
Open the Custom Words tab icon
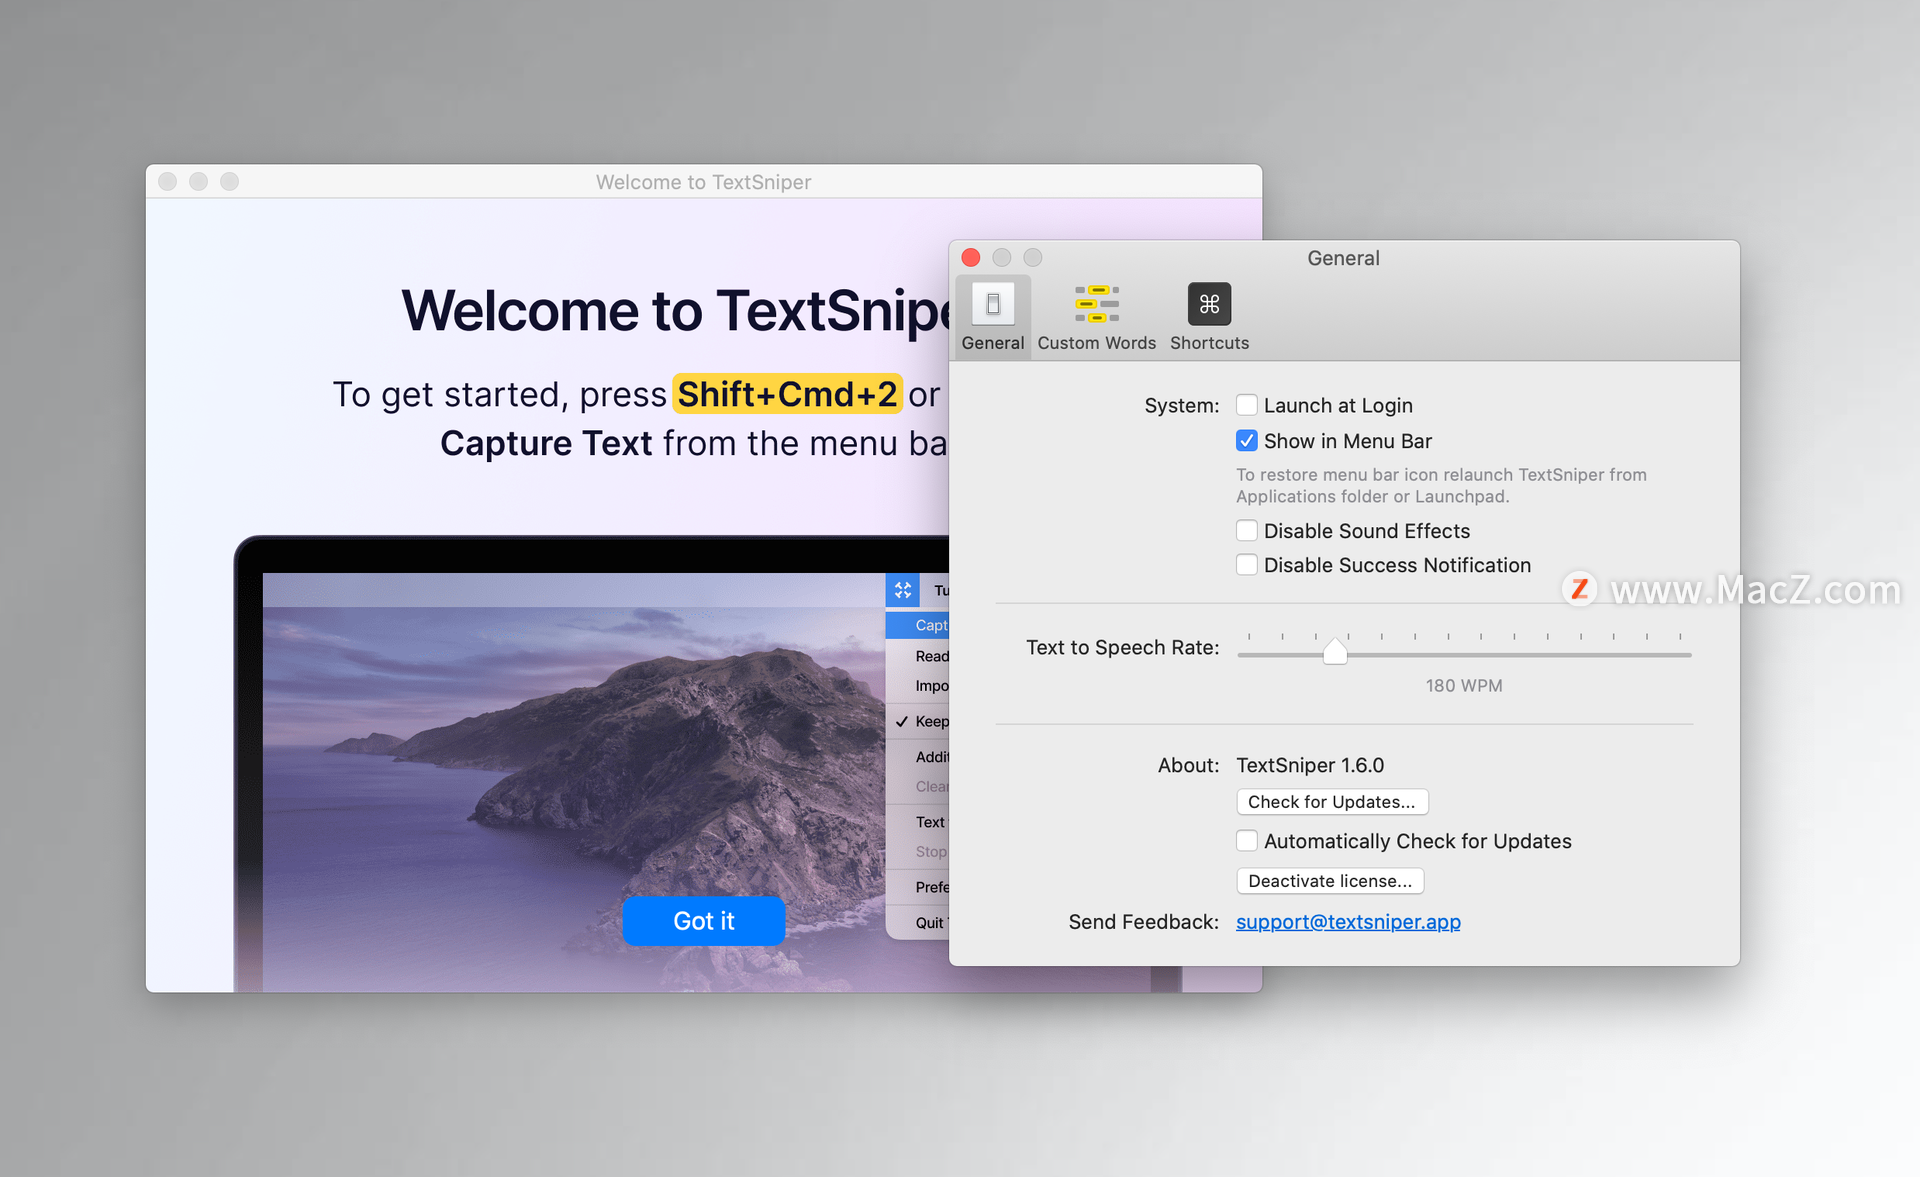1097,304
